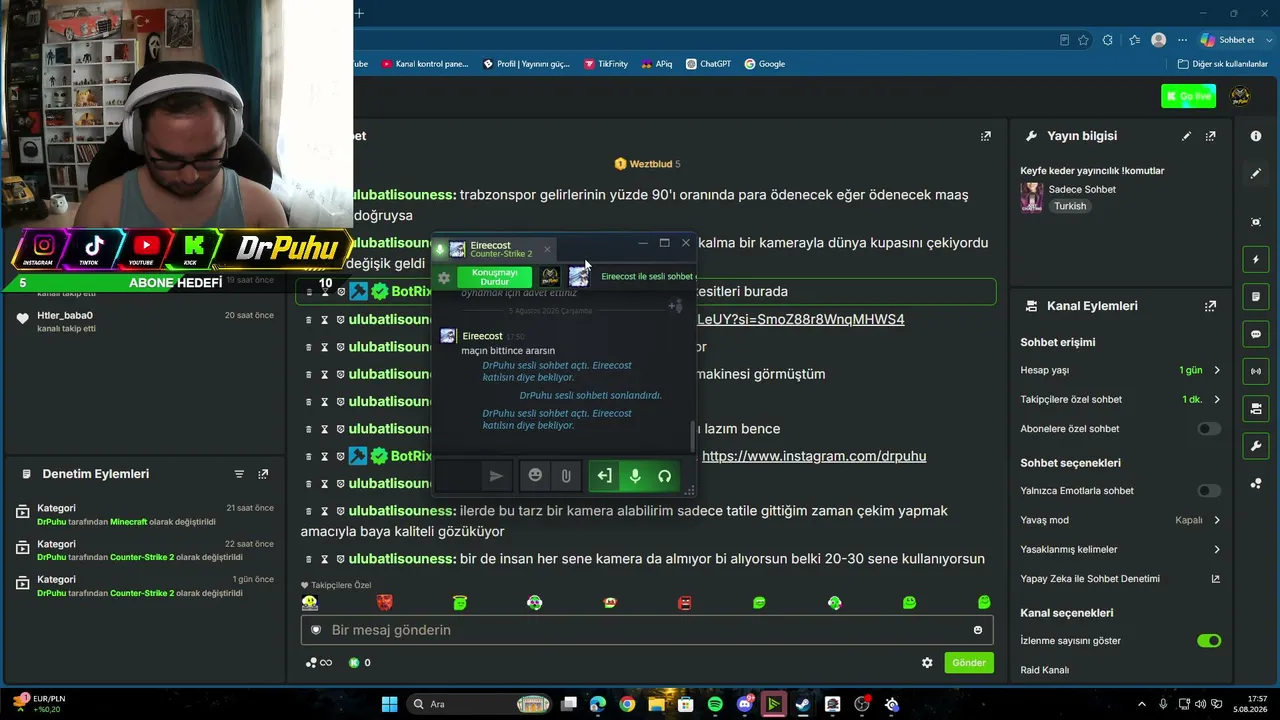Toggle the lightning bolt sidebar panel
Screen dimensions: 1280x720
point(1256,260)
